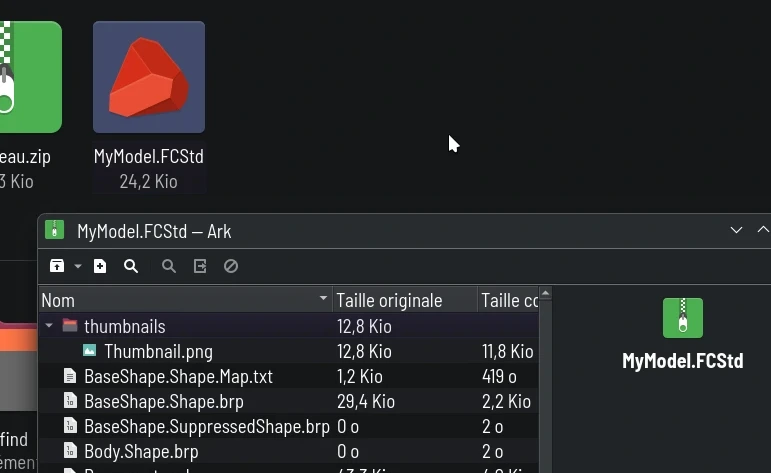The width and height of the screenshot is (771, 473).
Task: Select Body.Shape.brp entry
Action: click(x=141, y=452)
